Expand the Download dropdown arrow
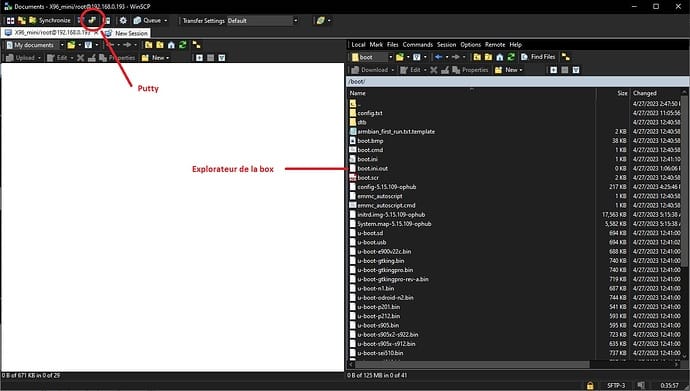690x391 pixels. [x=393, y=70]
